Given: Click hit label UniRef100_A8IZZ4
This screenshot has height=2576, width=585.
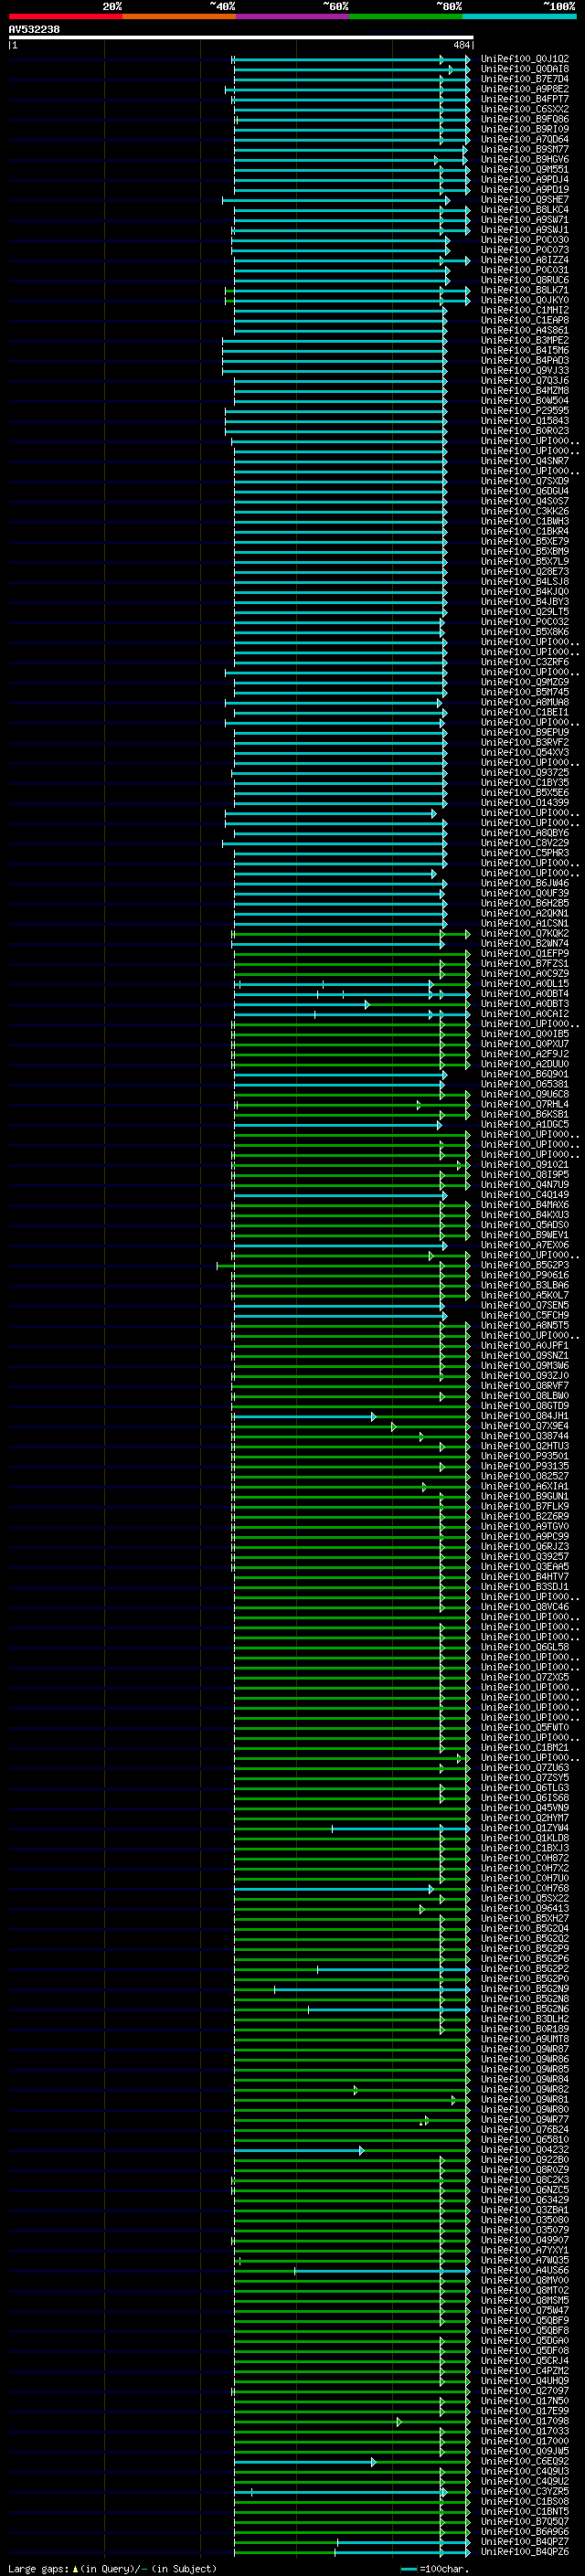Looking at the screenshot, I should [x=525, y=260].
